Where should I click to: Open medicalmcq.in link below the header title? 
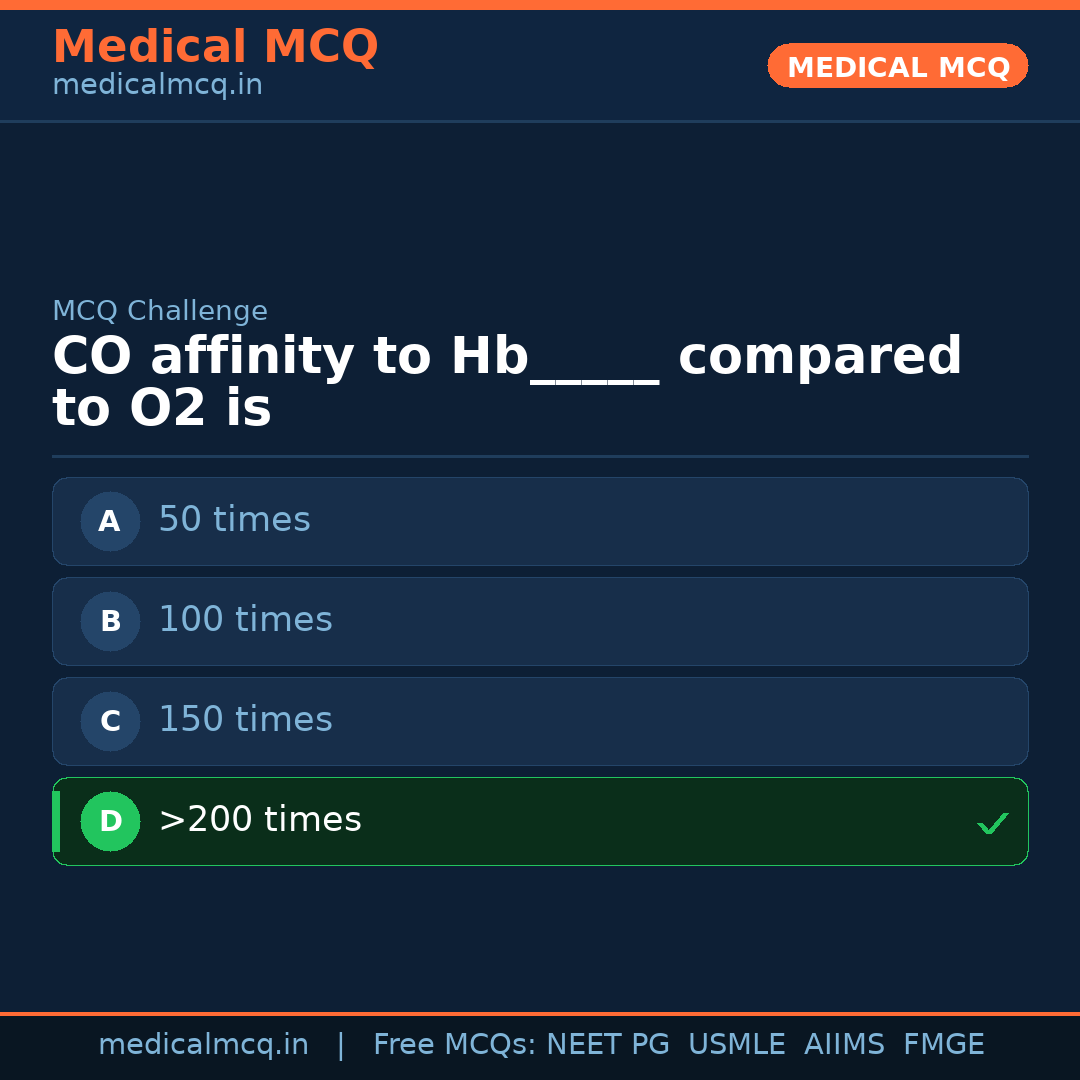[157, 86]
